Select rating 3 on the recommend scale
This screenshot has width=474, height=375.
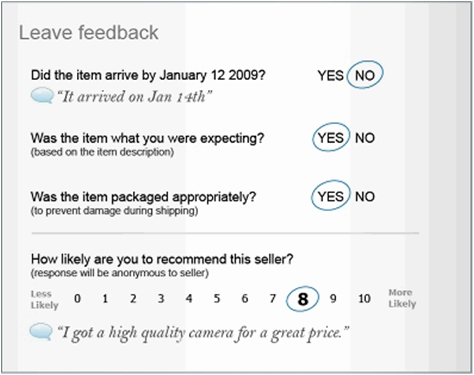(x=161, y=298)
